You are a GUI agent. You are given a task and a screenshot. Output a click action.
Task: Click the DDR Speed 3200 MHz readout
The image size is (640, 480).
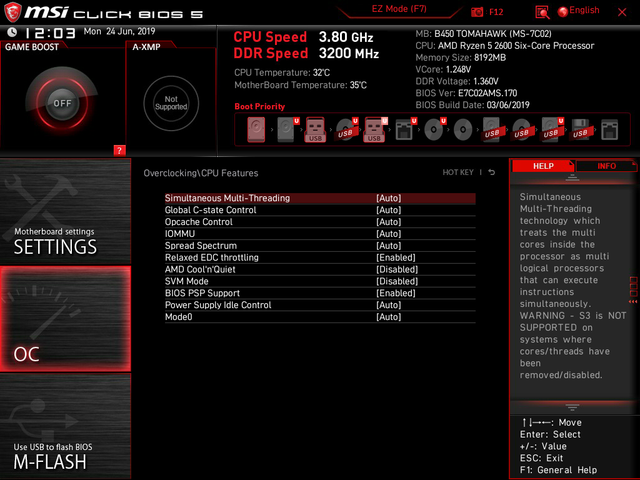coord(306,53)
